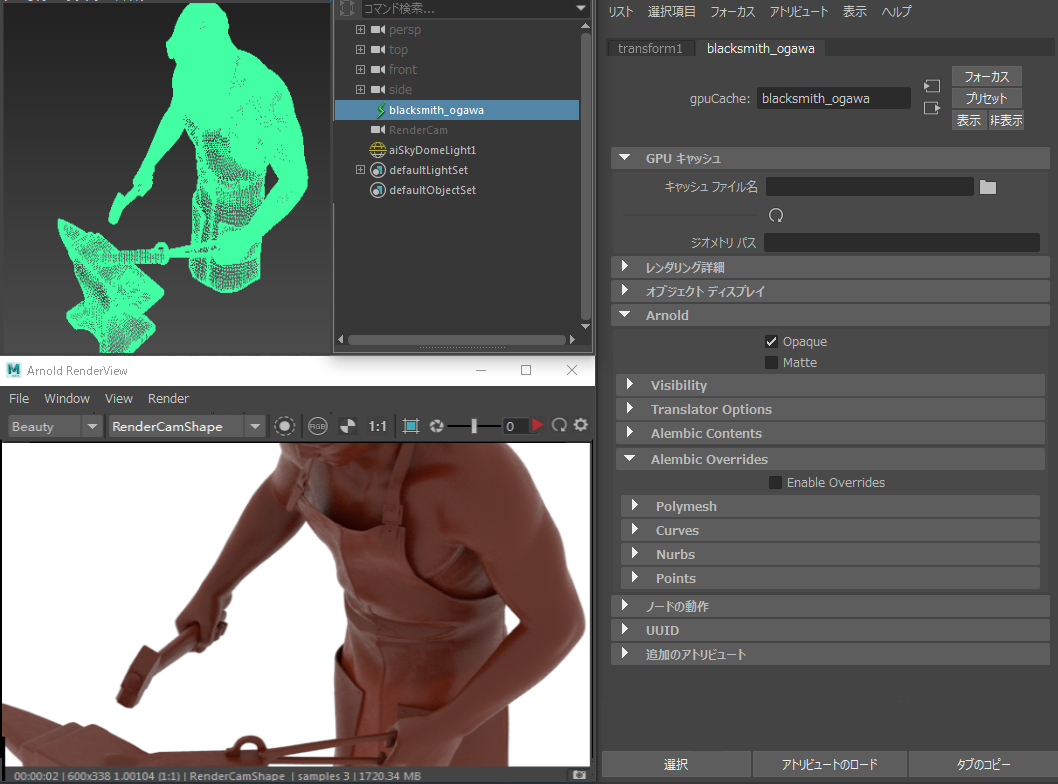Click the reload cache circular arrow icon
1058x784 pixels.
coord(776,215)
